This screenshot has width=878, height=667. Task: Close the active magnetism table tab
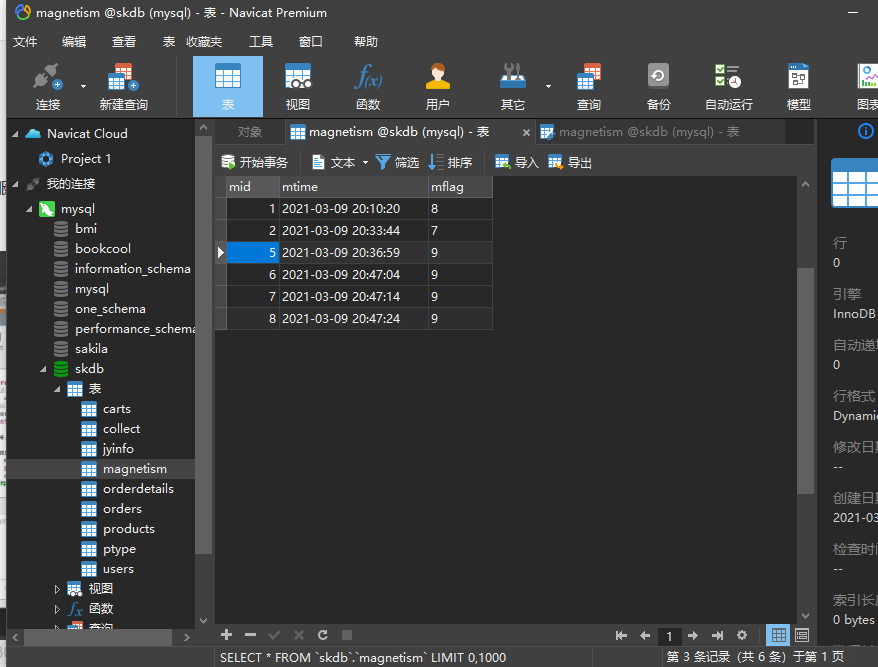tap(526, 133)
